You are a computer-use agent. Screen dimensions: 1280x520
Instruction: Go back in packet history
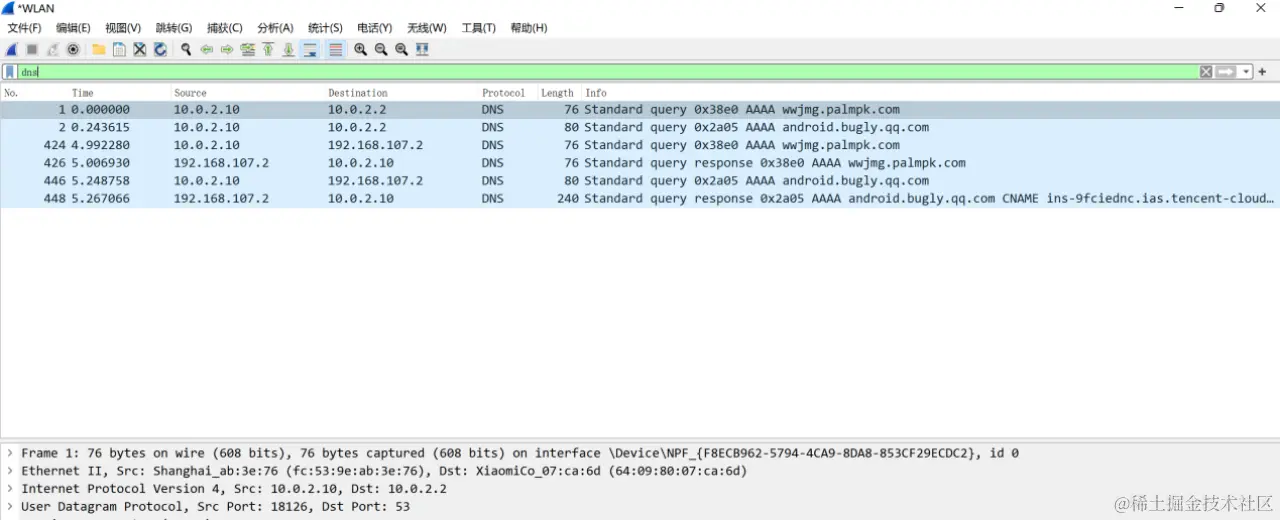tap(207, 49)
